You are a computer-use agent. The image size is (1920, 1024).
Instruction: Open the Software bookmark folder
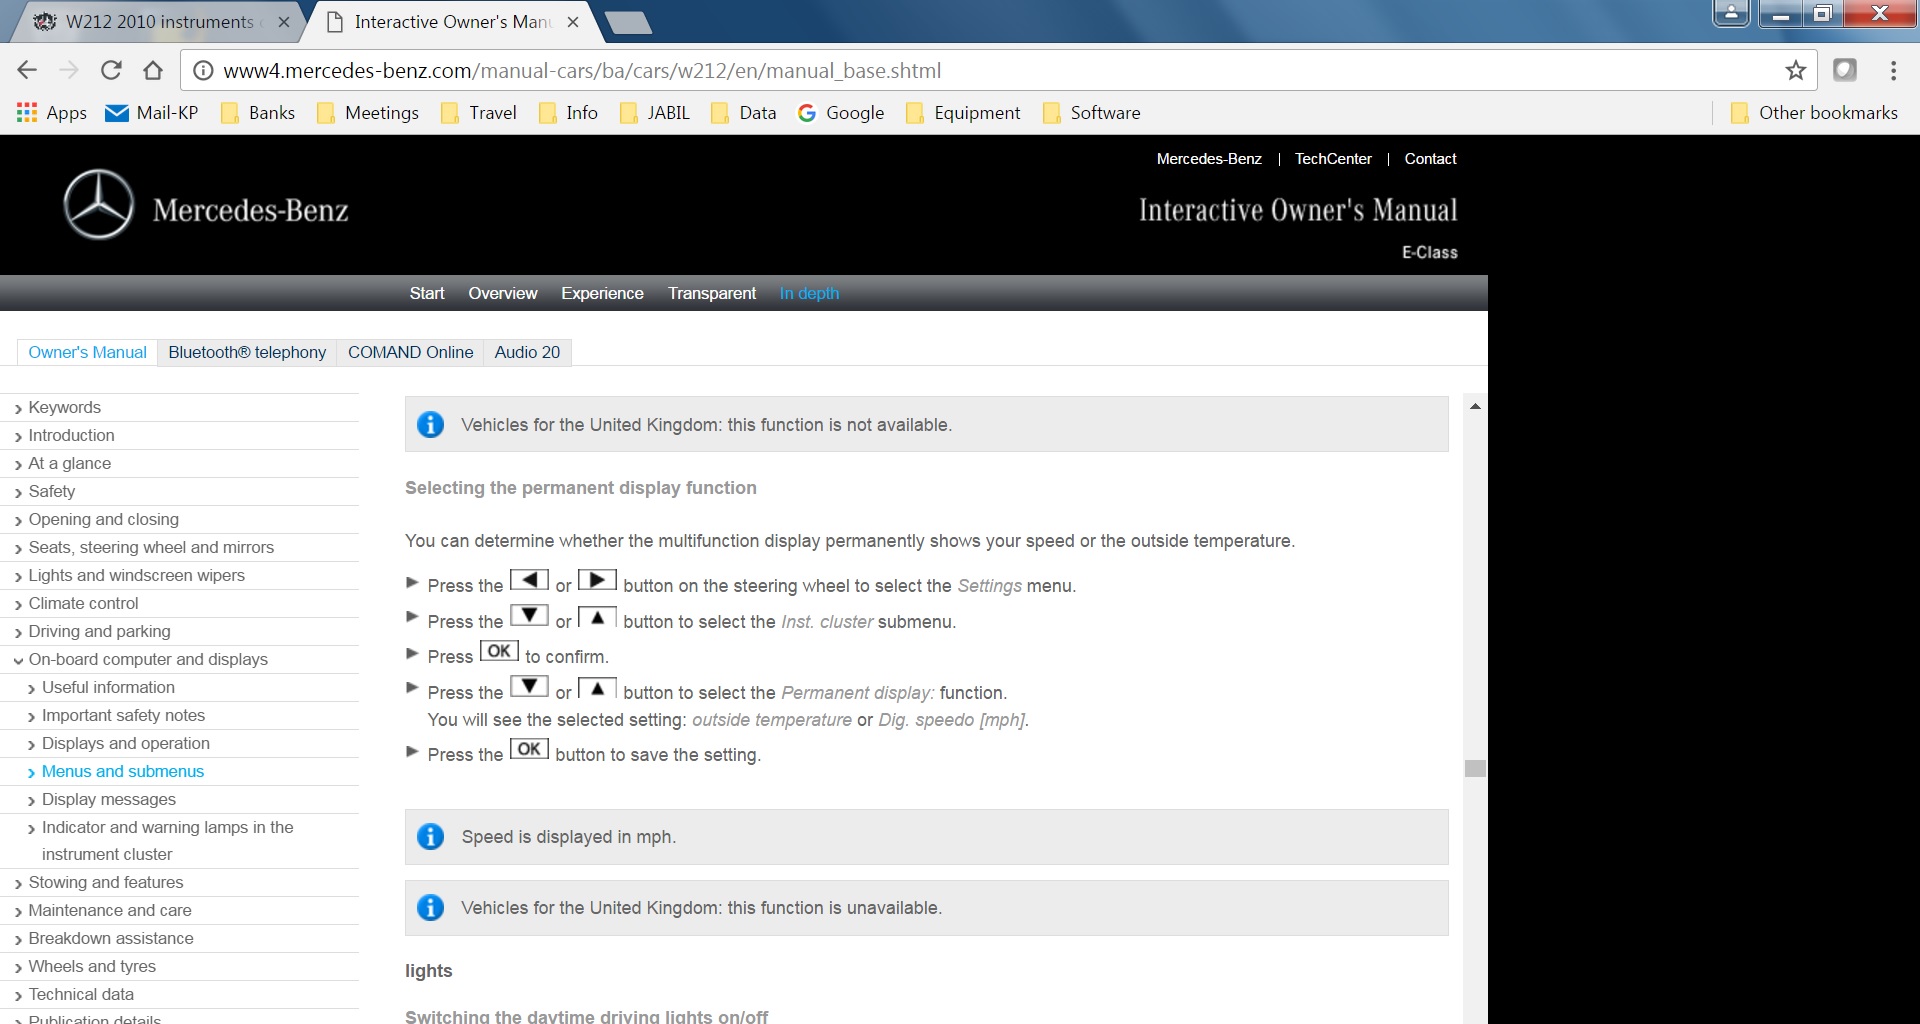(x=1091, y=113)
